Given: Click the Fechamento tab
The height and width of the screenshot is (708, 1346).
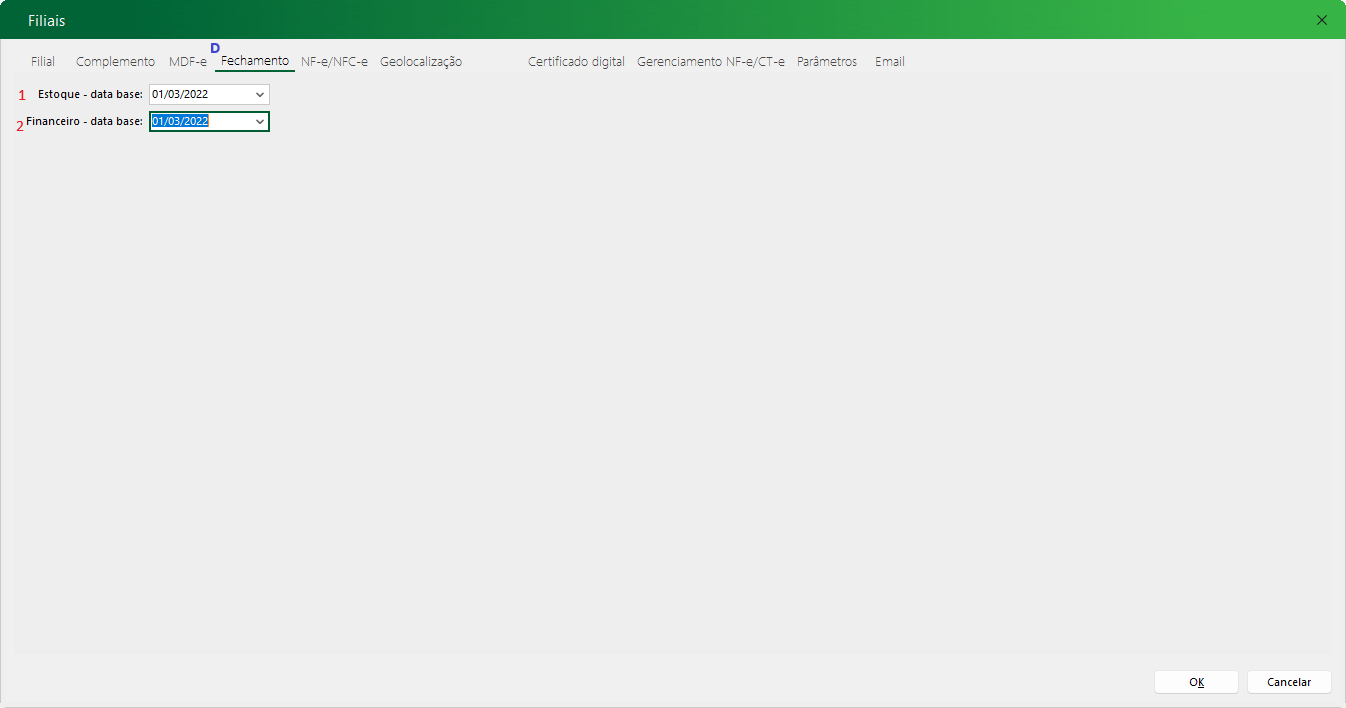Looking at the screenshot, I should pyautogui.click(x=255, y=61).
